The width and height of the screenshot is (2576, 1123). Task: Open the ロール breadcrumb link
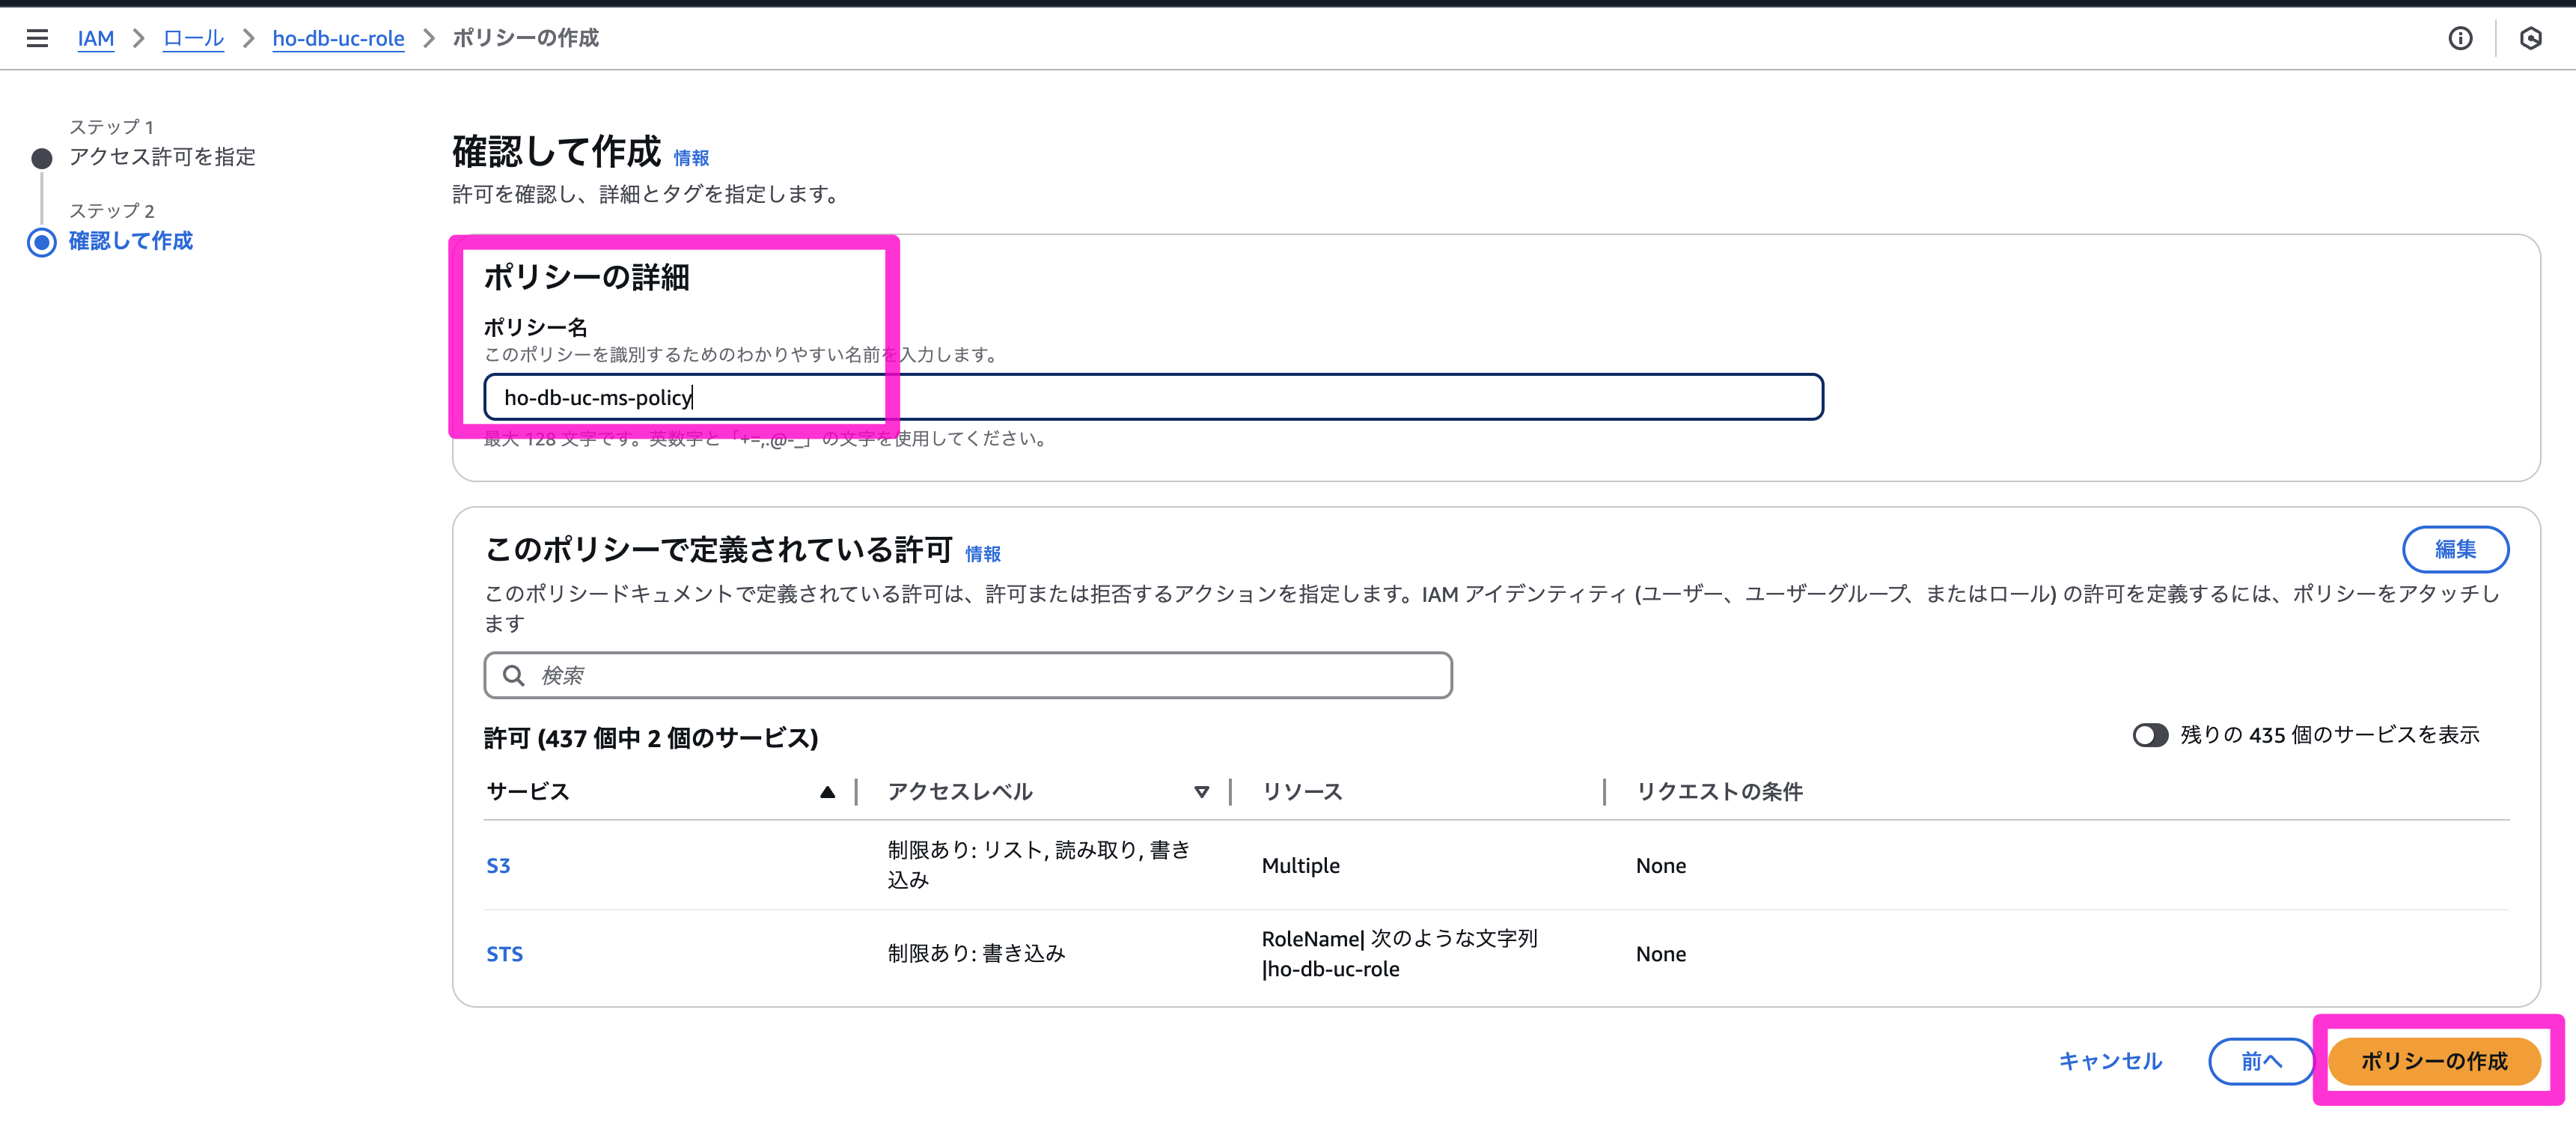193,38
